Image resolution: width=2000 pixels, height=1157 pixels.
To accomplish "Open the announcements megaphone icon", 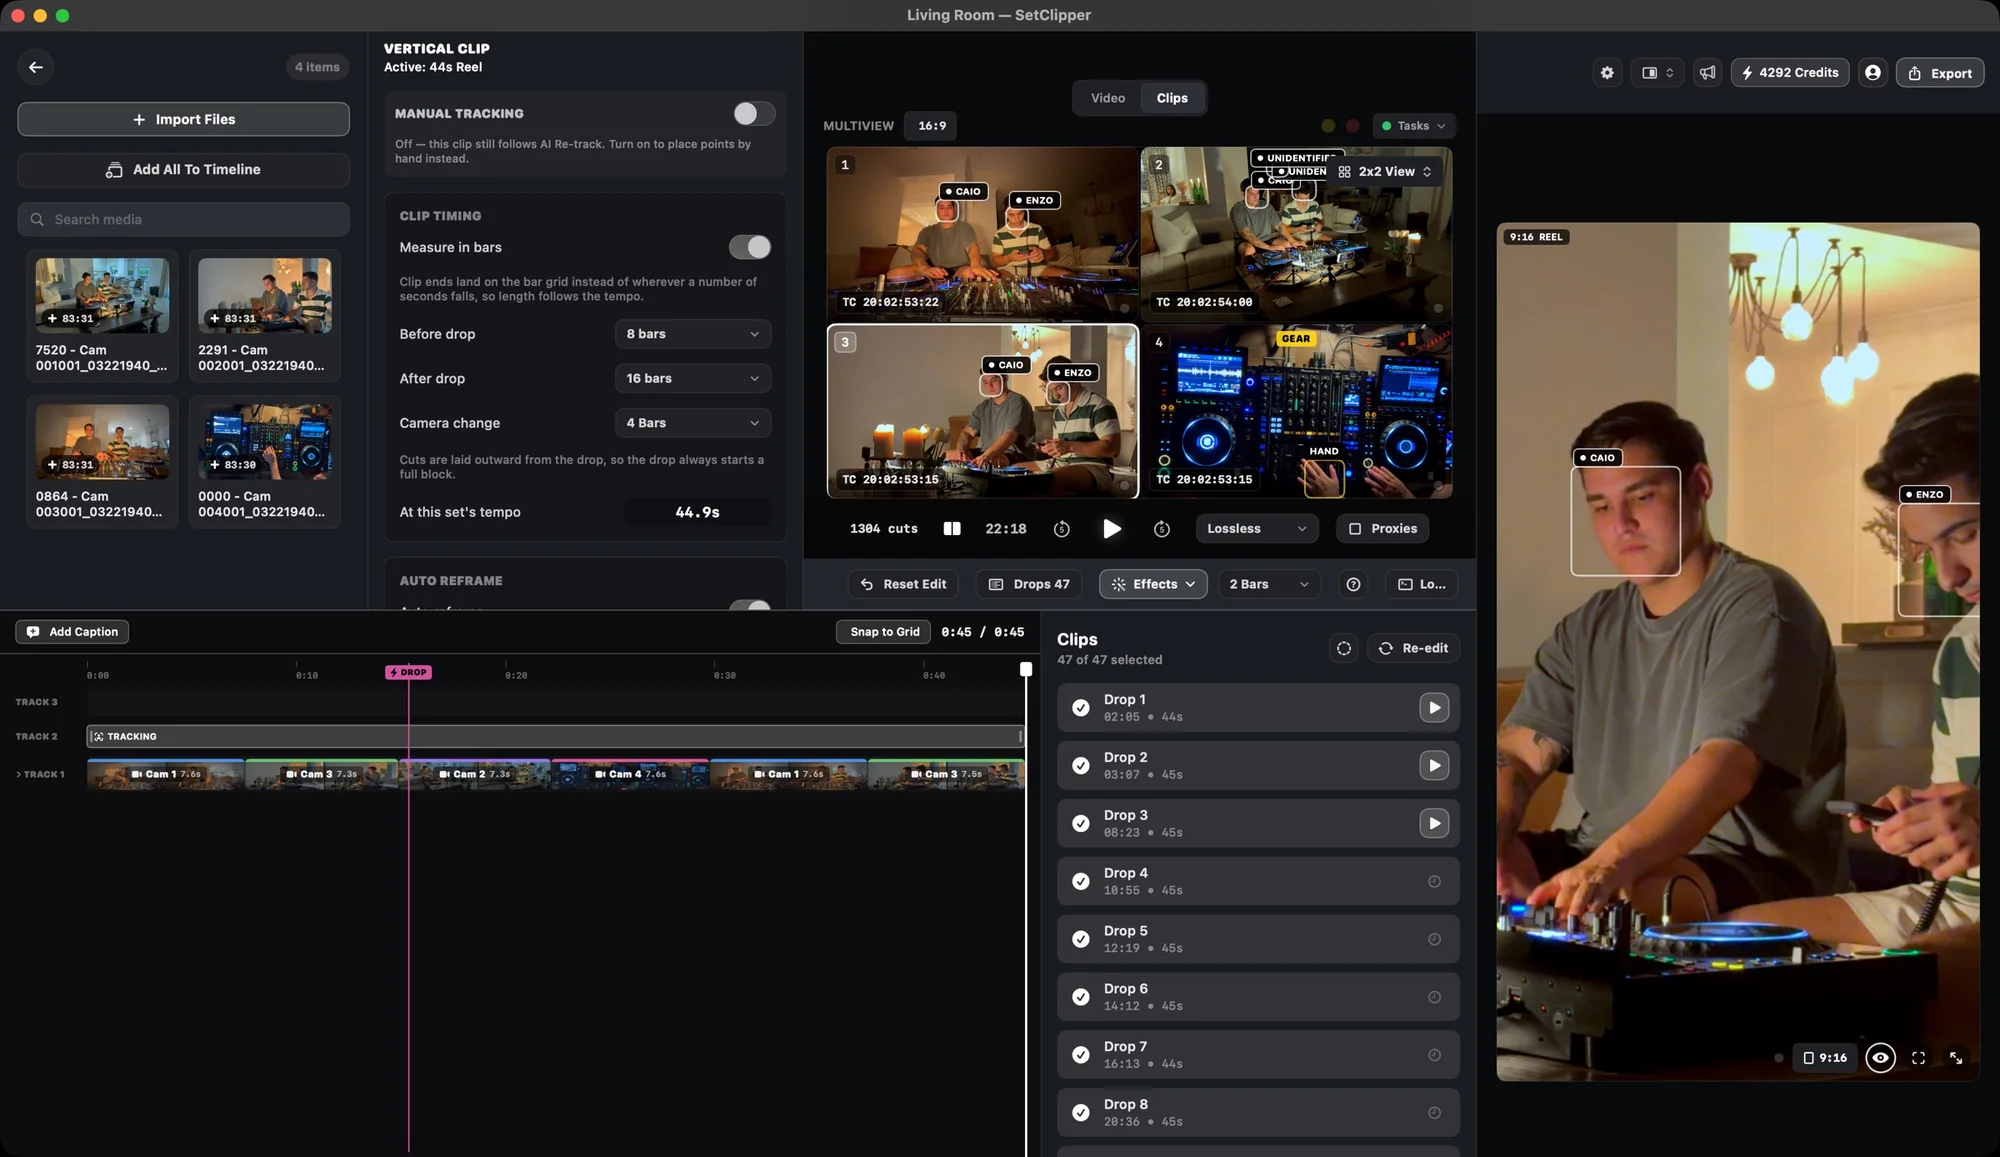I will [1708, 73].
